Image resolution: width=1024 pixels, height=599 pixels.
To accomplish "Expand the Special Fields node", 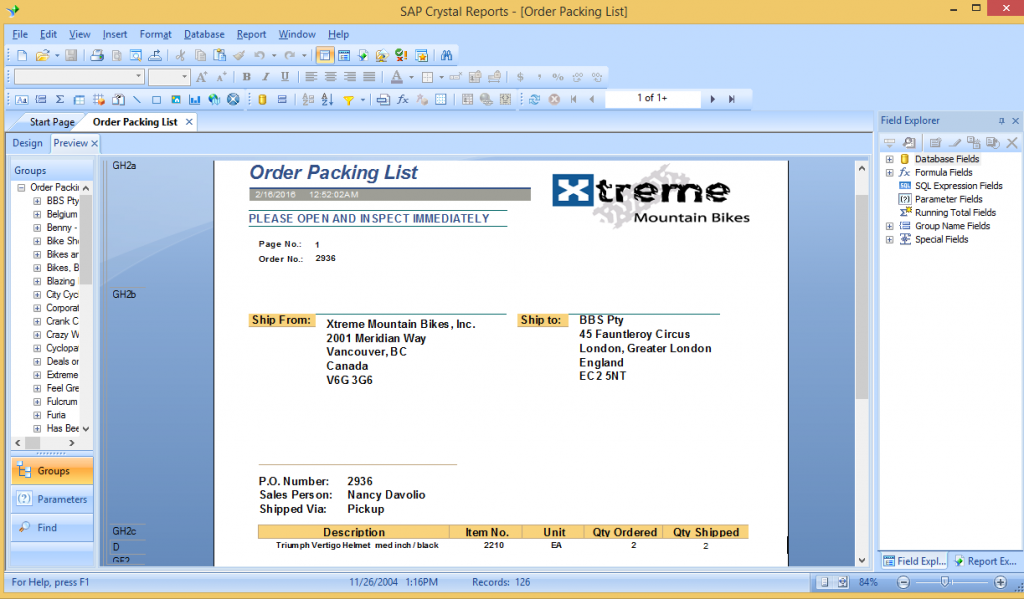I will click(889, 240).
